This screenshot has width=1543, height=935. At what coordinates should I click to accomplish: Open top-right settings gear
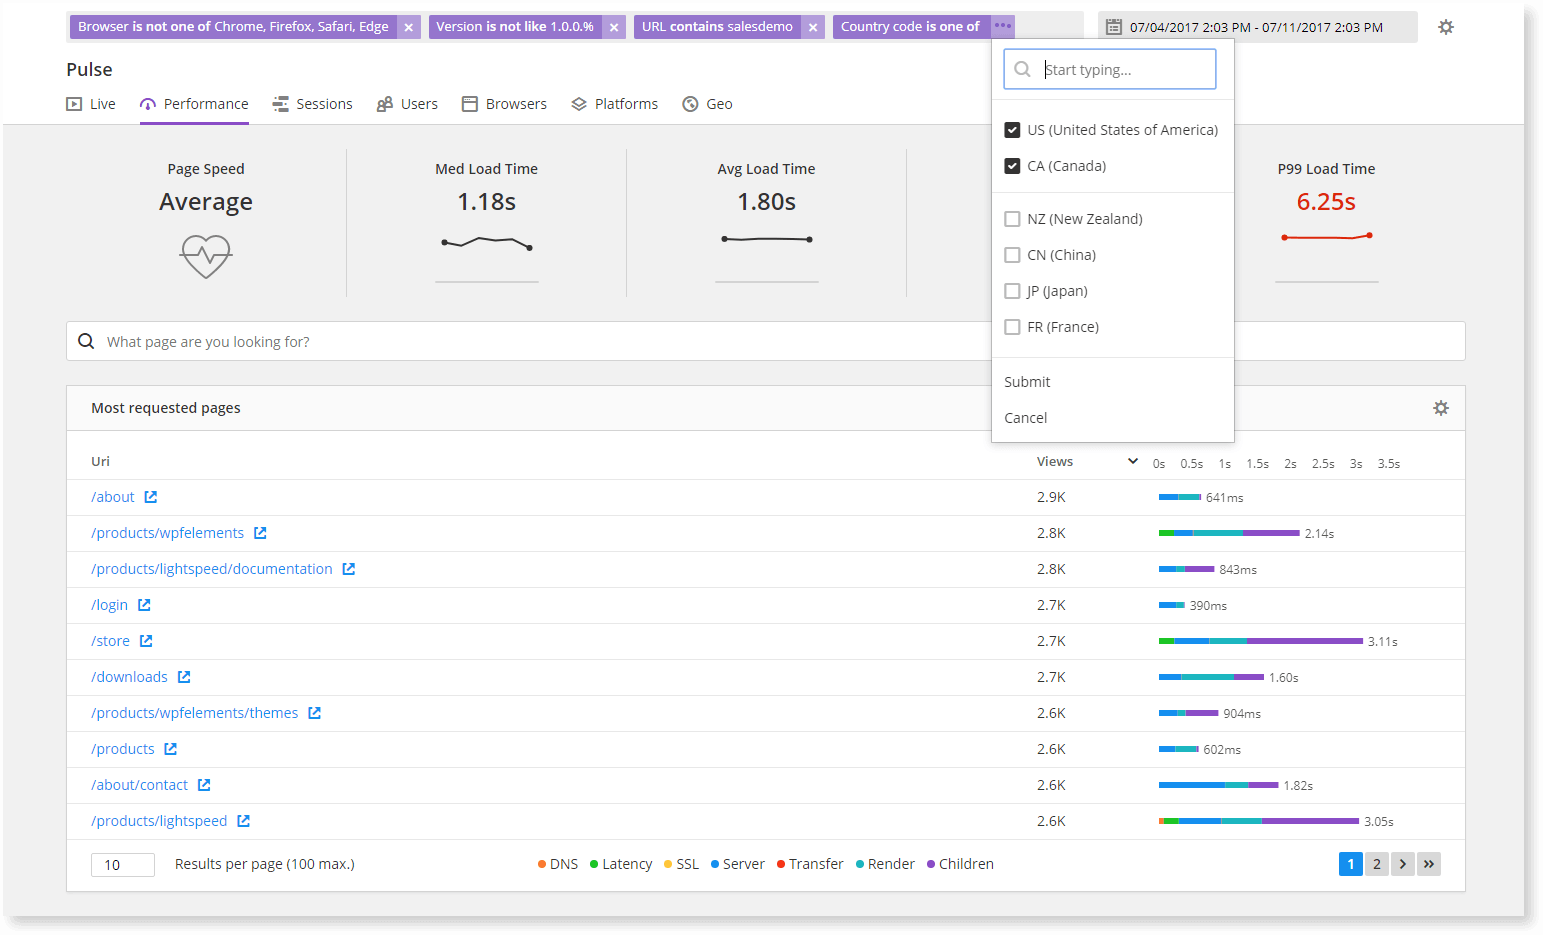(1445, 27)
